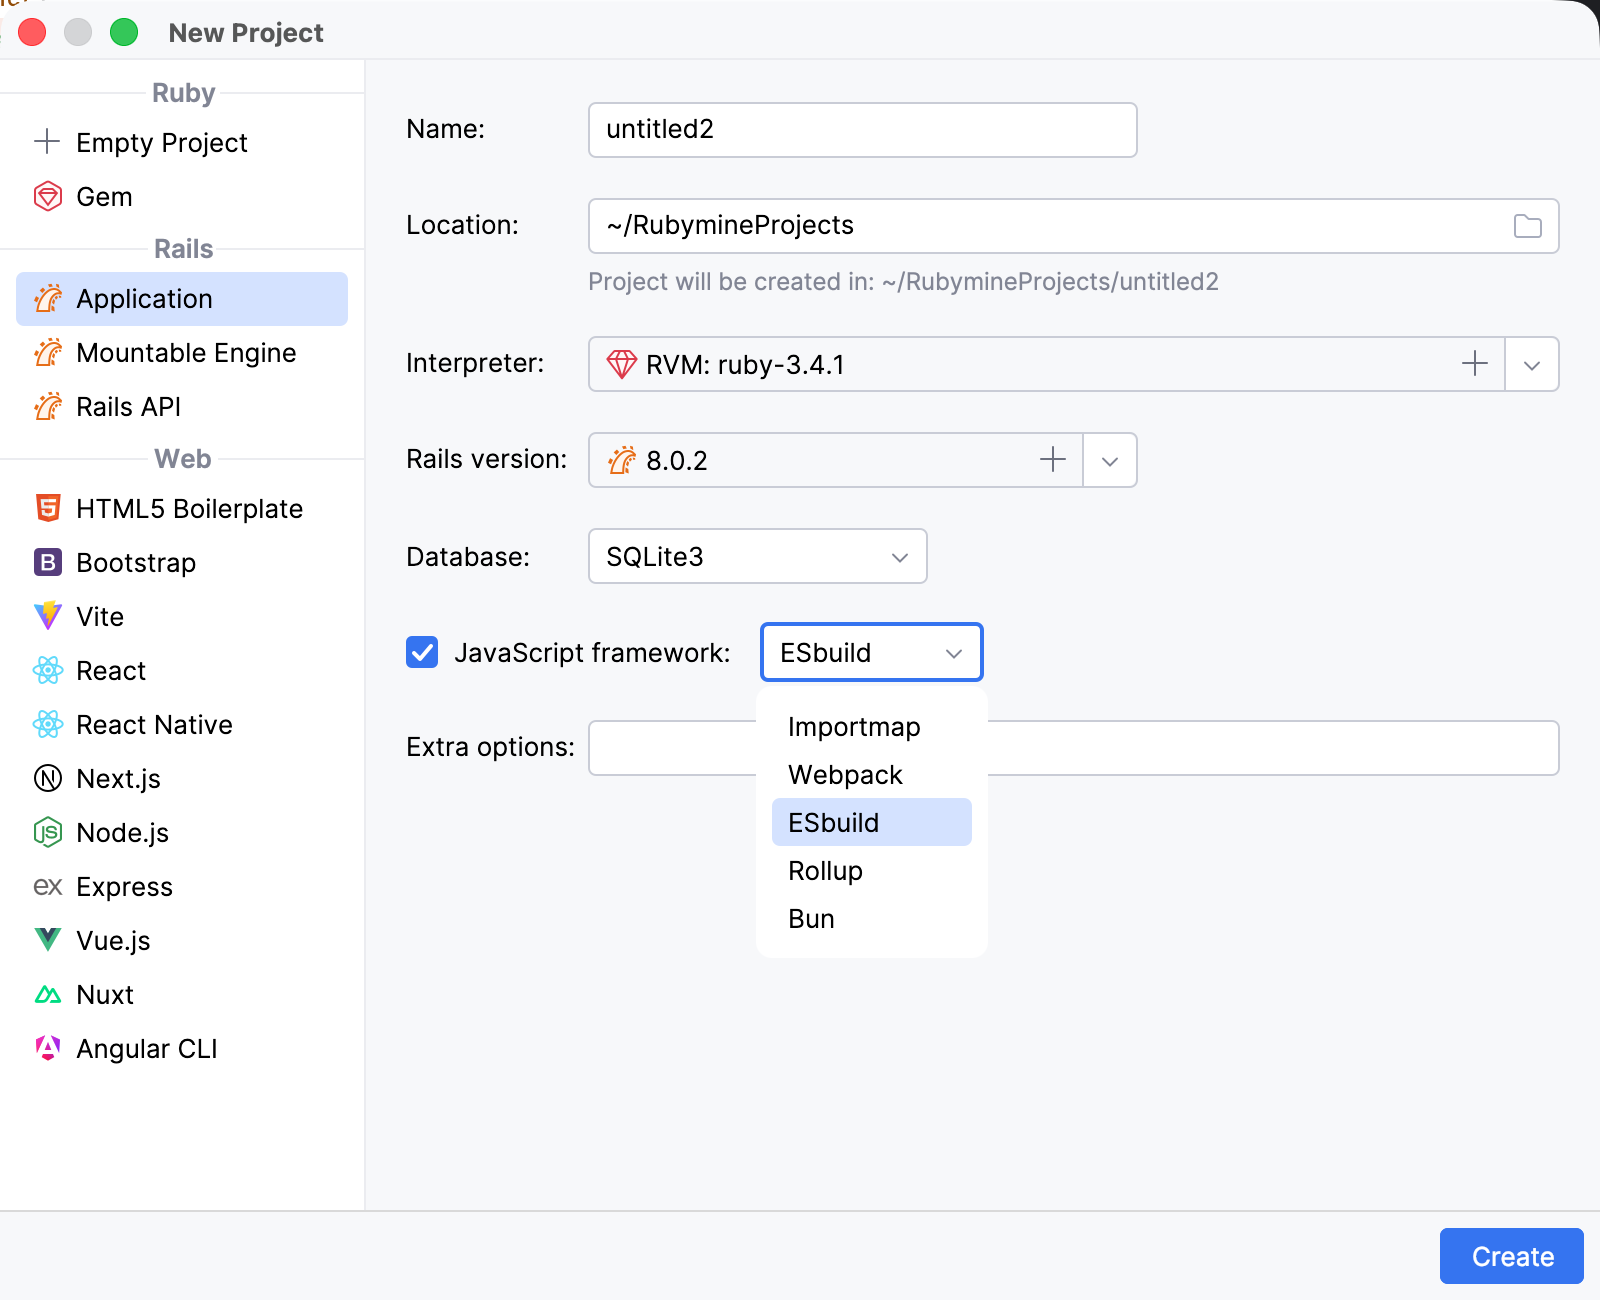Viewport: 1600px width, 1300px height.
Task: Click the Express ex icon
Action: 48,886
